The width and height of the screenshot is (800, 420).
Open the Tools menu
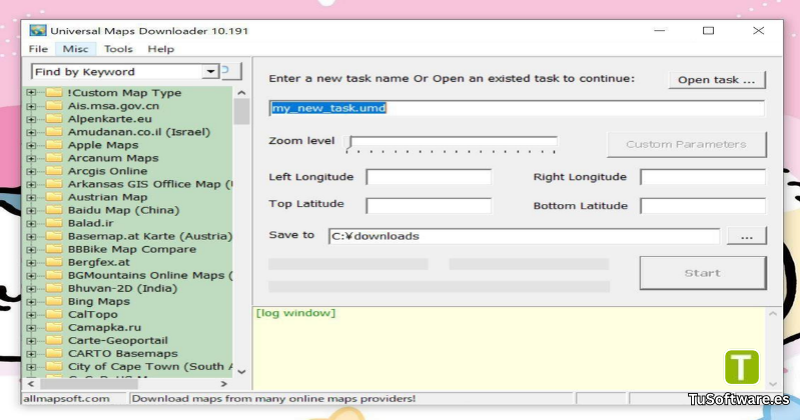118,49
